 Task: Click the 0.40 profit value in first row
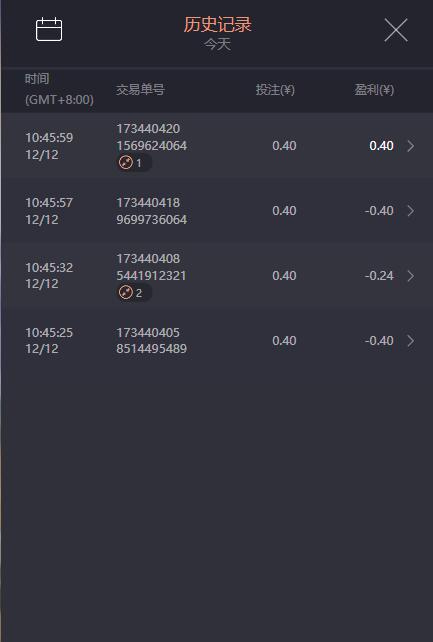click(x=381, y=146)
